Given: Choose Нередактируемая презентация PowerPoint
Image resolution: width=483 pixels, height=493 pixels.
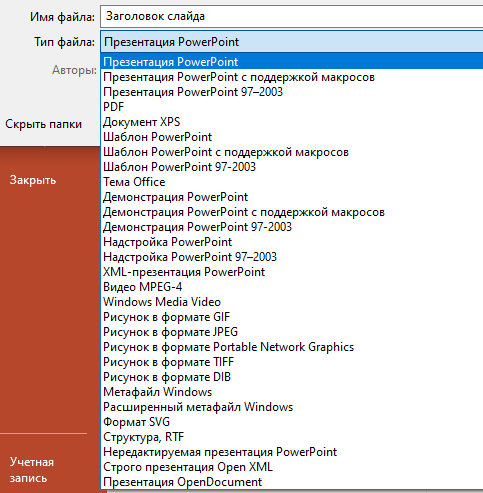Looking at the screenshot, I should pyautogui.click(x=292, y=452).
